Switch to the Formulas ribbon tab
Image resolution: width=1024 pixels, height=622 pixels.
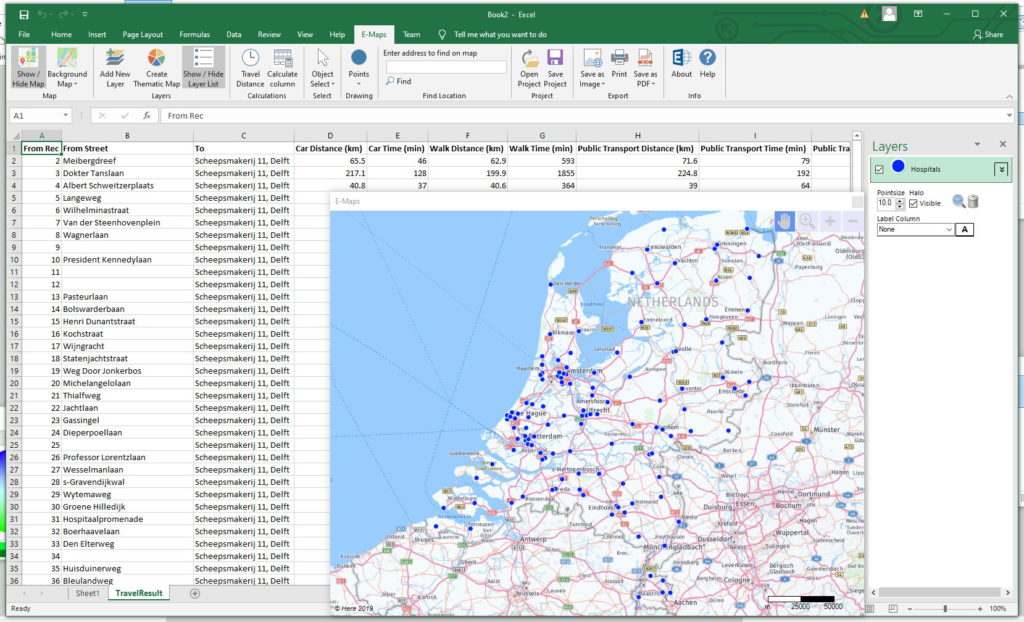pos(195,35)
